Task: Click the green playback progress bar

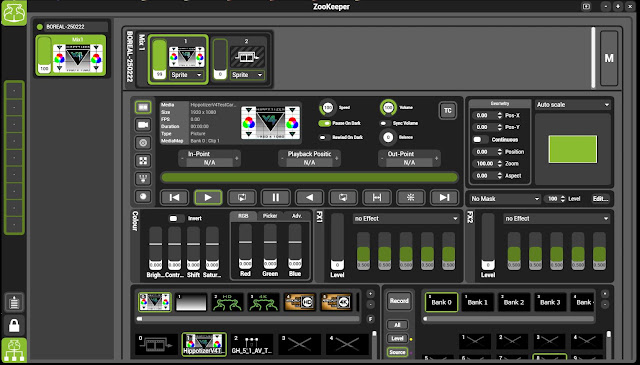Action: (x=309, y=177)
